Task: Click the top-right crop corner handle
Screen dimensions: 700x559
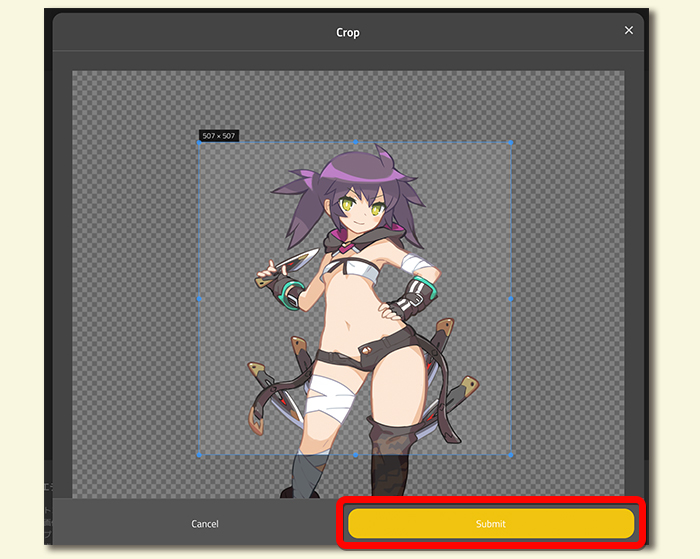Action: 511,142
